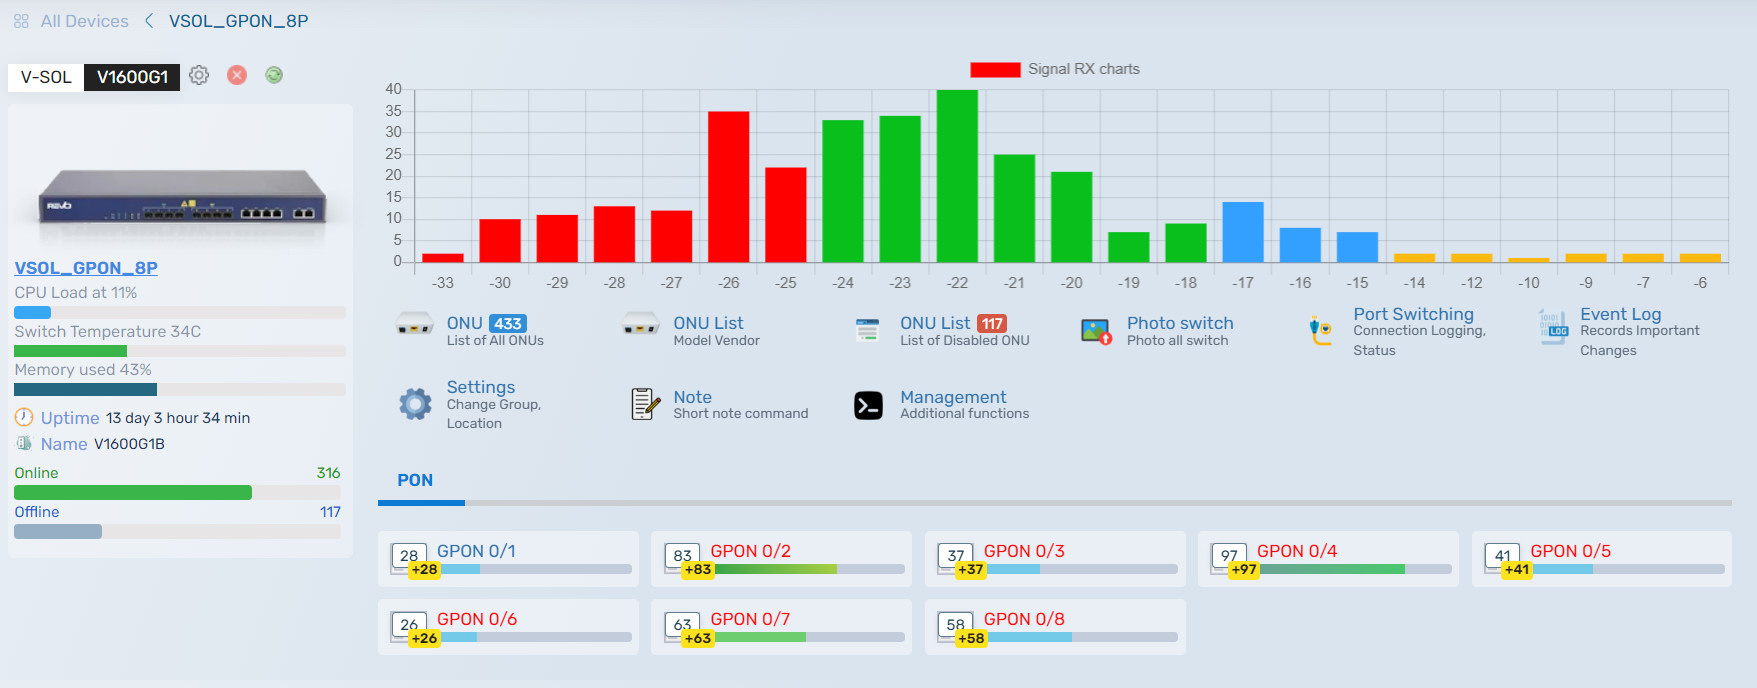Open the Settings gear for group and location
Image resolution: width=1757 pixels, height=688 pixels.
click(x=415, y=404)
